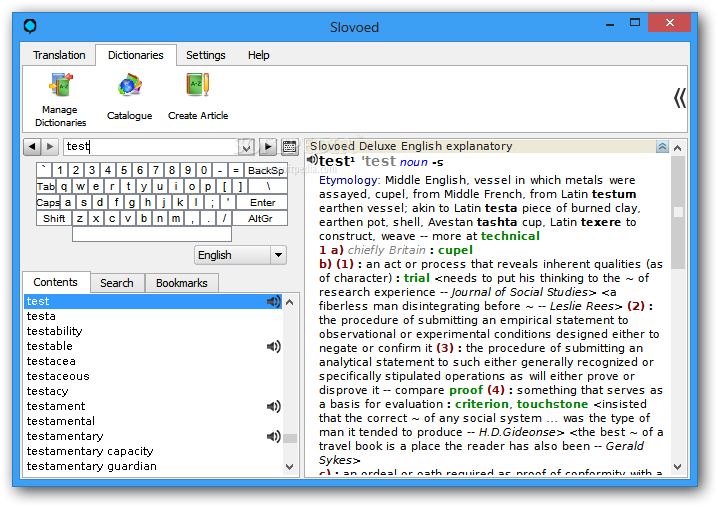The image size is (718, 507).
Task: Play pronunciation of the test¹ article headword
Action: point(312,160)
